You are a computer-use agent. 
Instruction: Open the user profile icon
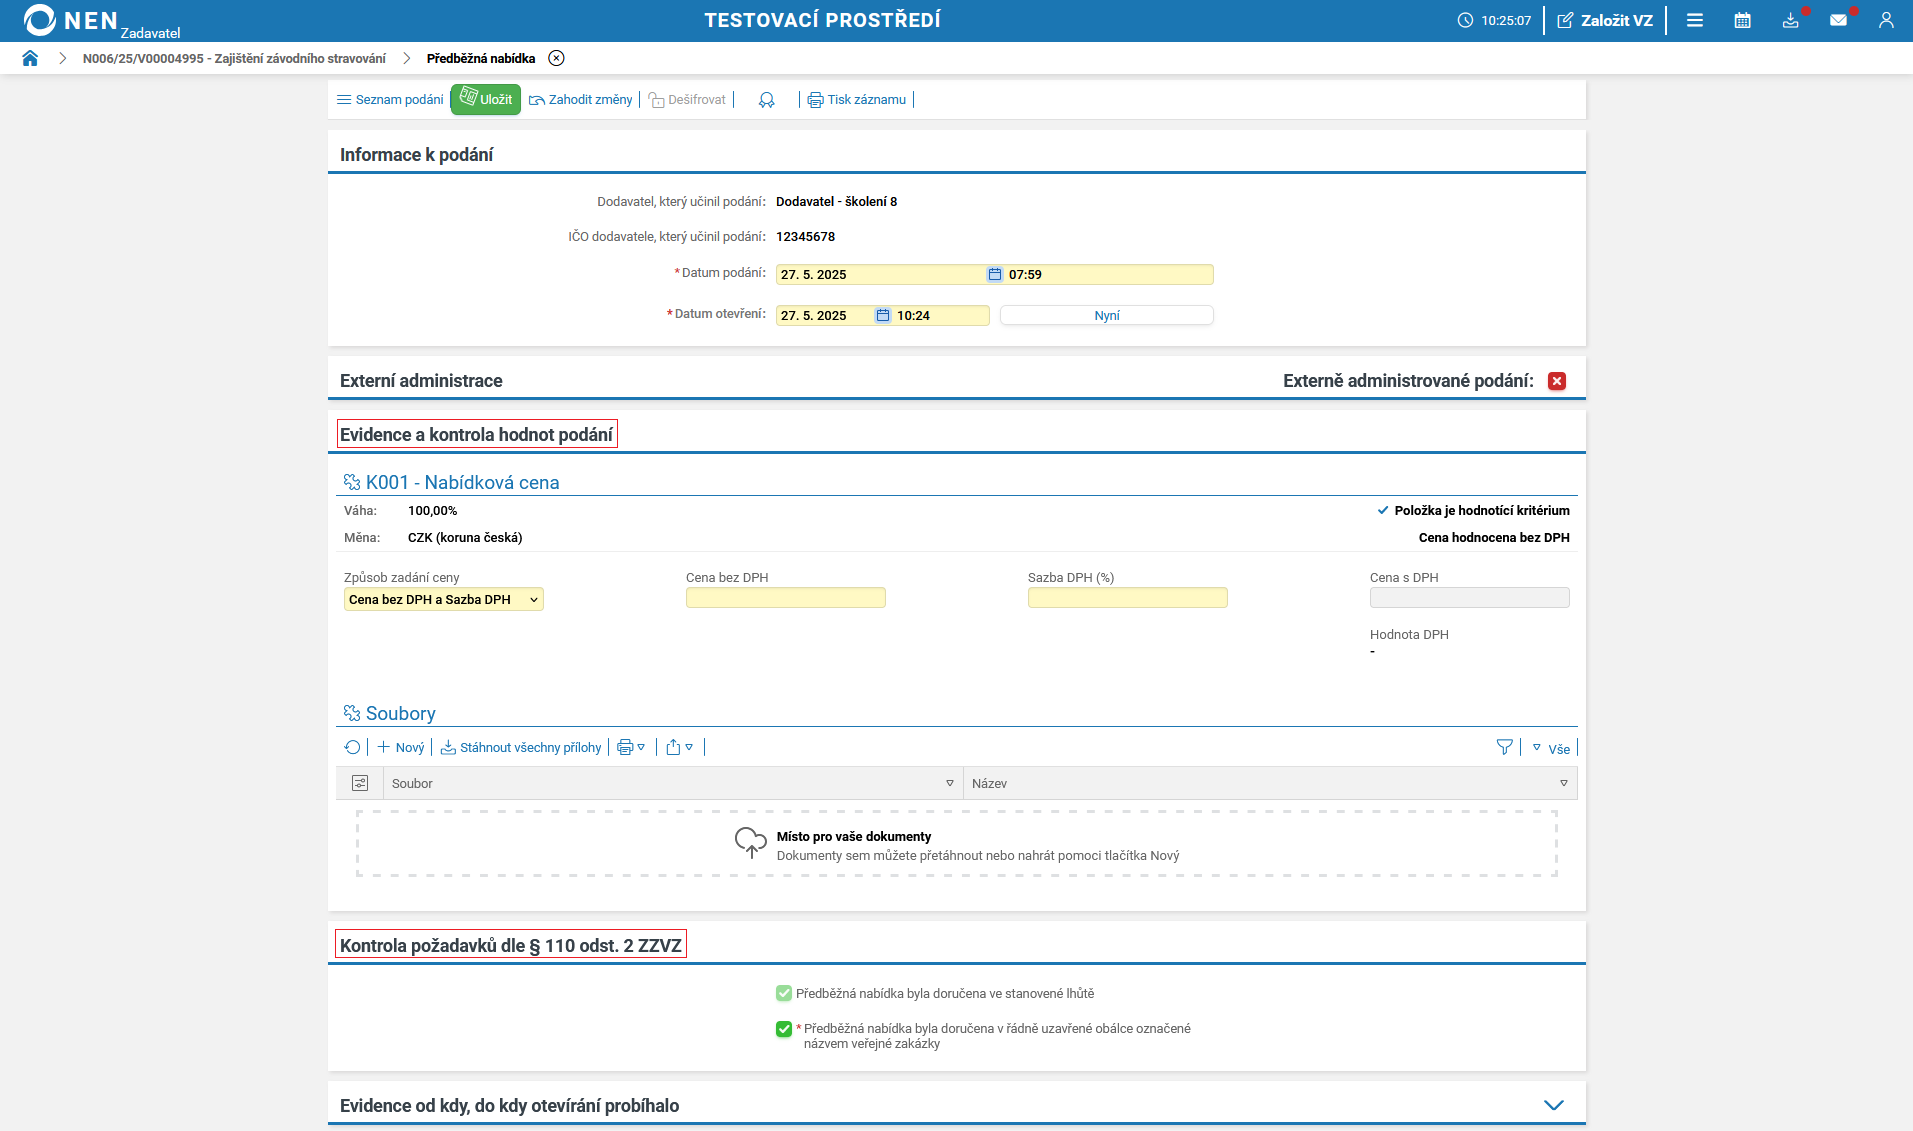(x=1886, y=20)
